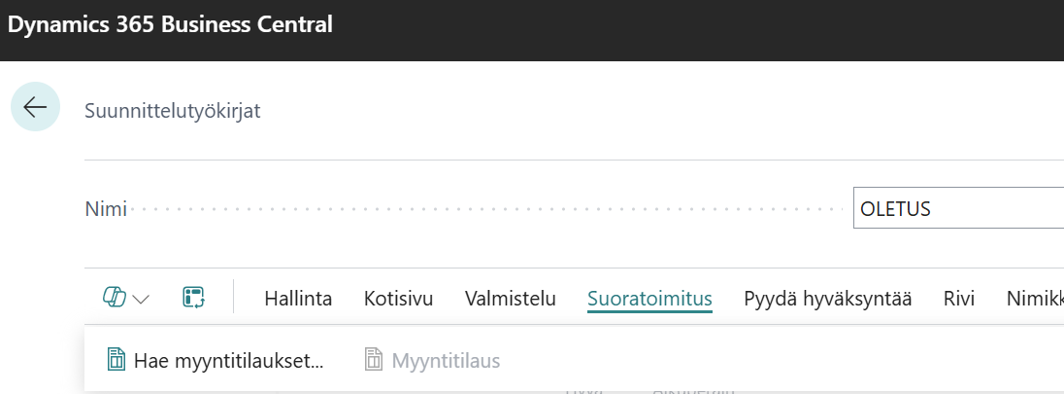Choose the Myyntitilaus action
Screen dimensions: 1064x394
click(x=446, y=361)
